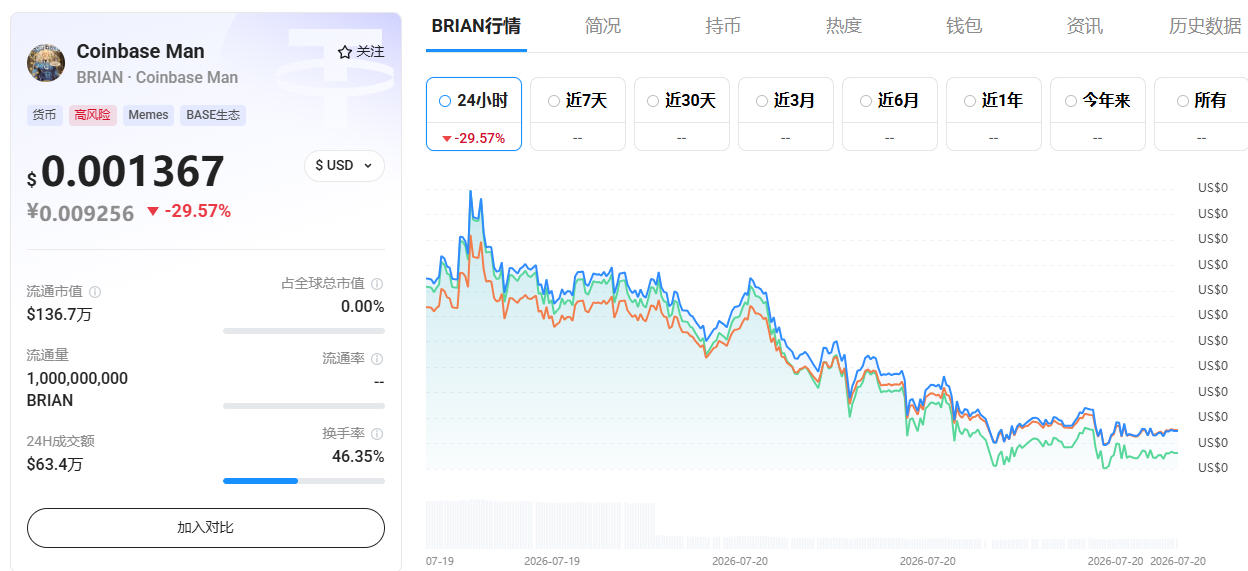The height and width of the screenshot is (571, 1248).
Task: Click the BASE生态 tag
Action: [213, 115]
